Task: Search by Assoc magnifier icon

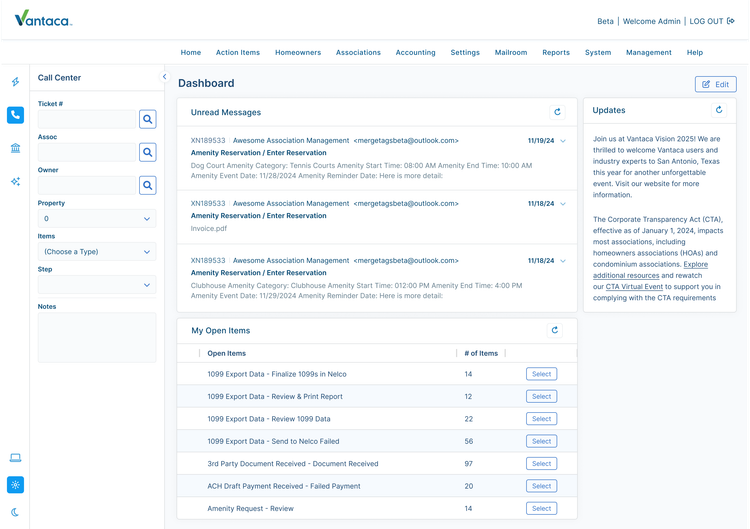Action: [148, 152]
